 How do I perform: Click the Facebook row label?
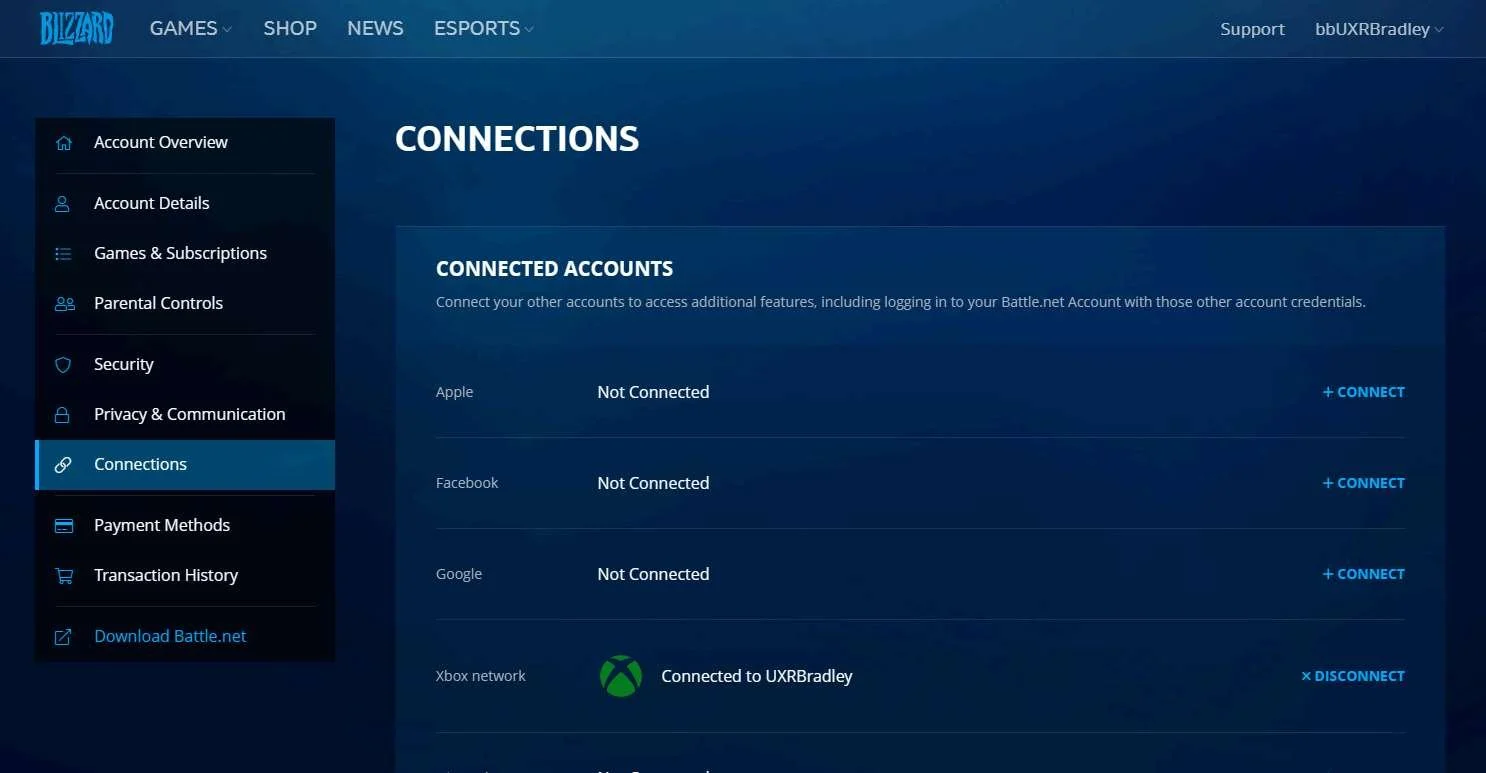467,483
